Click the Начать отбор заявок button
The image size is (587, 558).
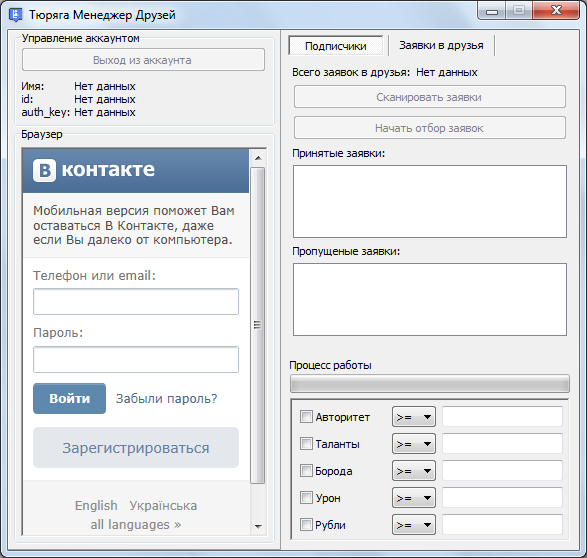429,128
